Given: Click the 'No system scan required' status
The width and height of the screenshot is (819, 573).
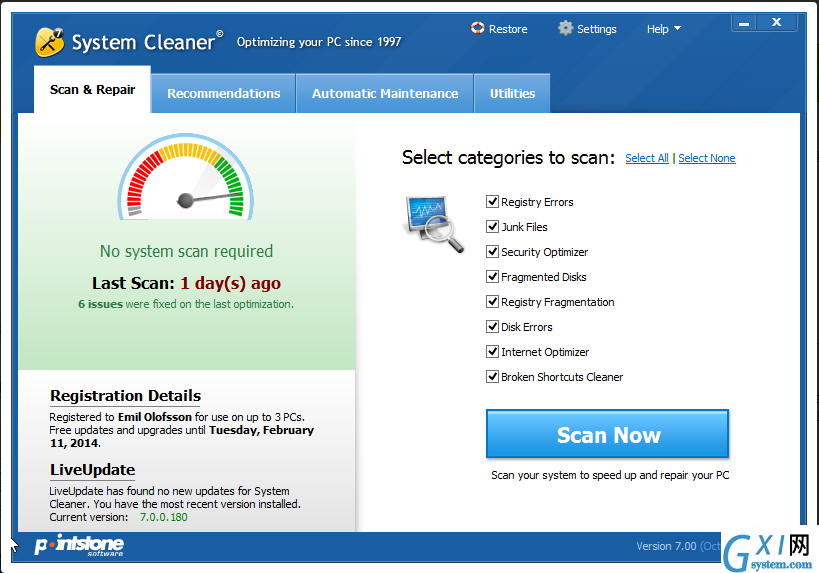Looking at the screenshot, I should [x=186, y=251].
